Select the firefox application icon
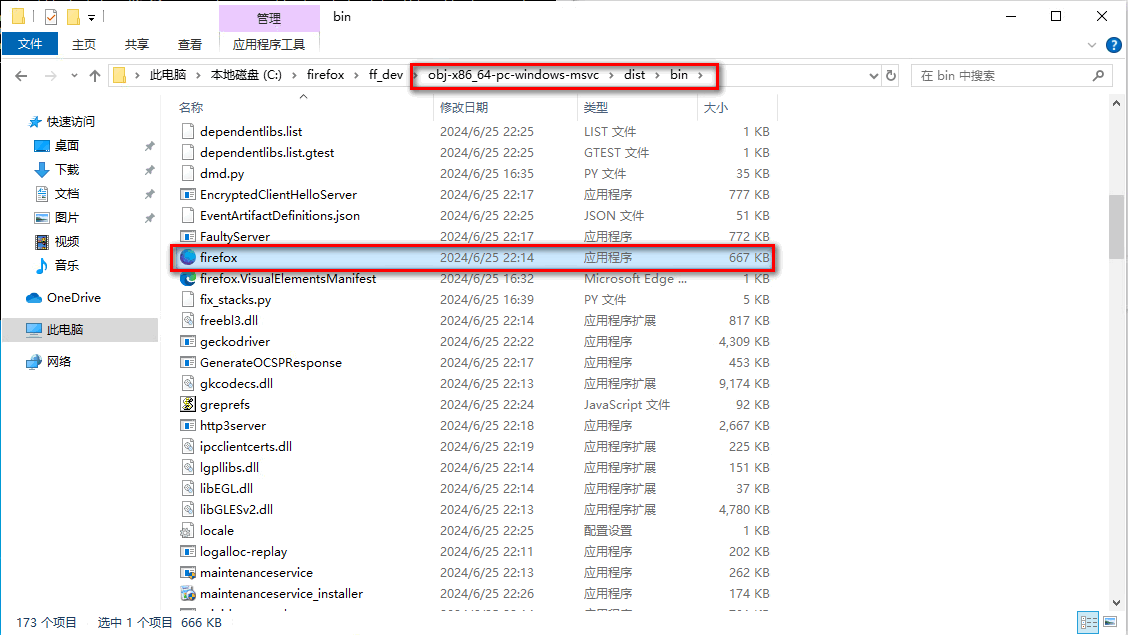Viewport: 1128px width, 635px height. [x=188, y=257]
